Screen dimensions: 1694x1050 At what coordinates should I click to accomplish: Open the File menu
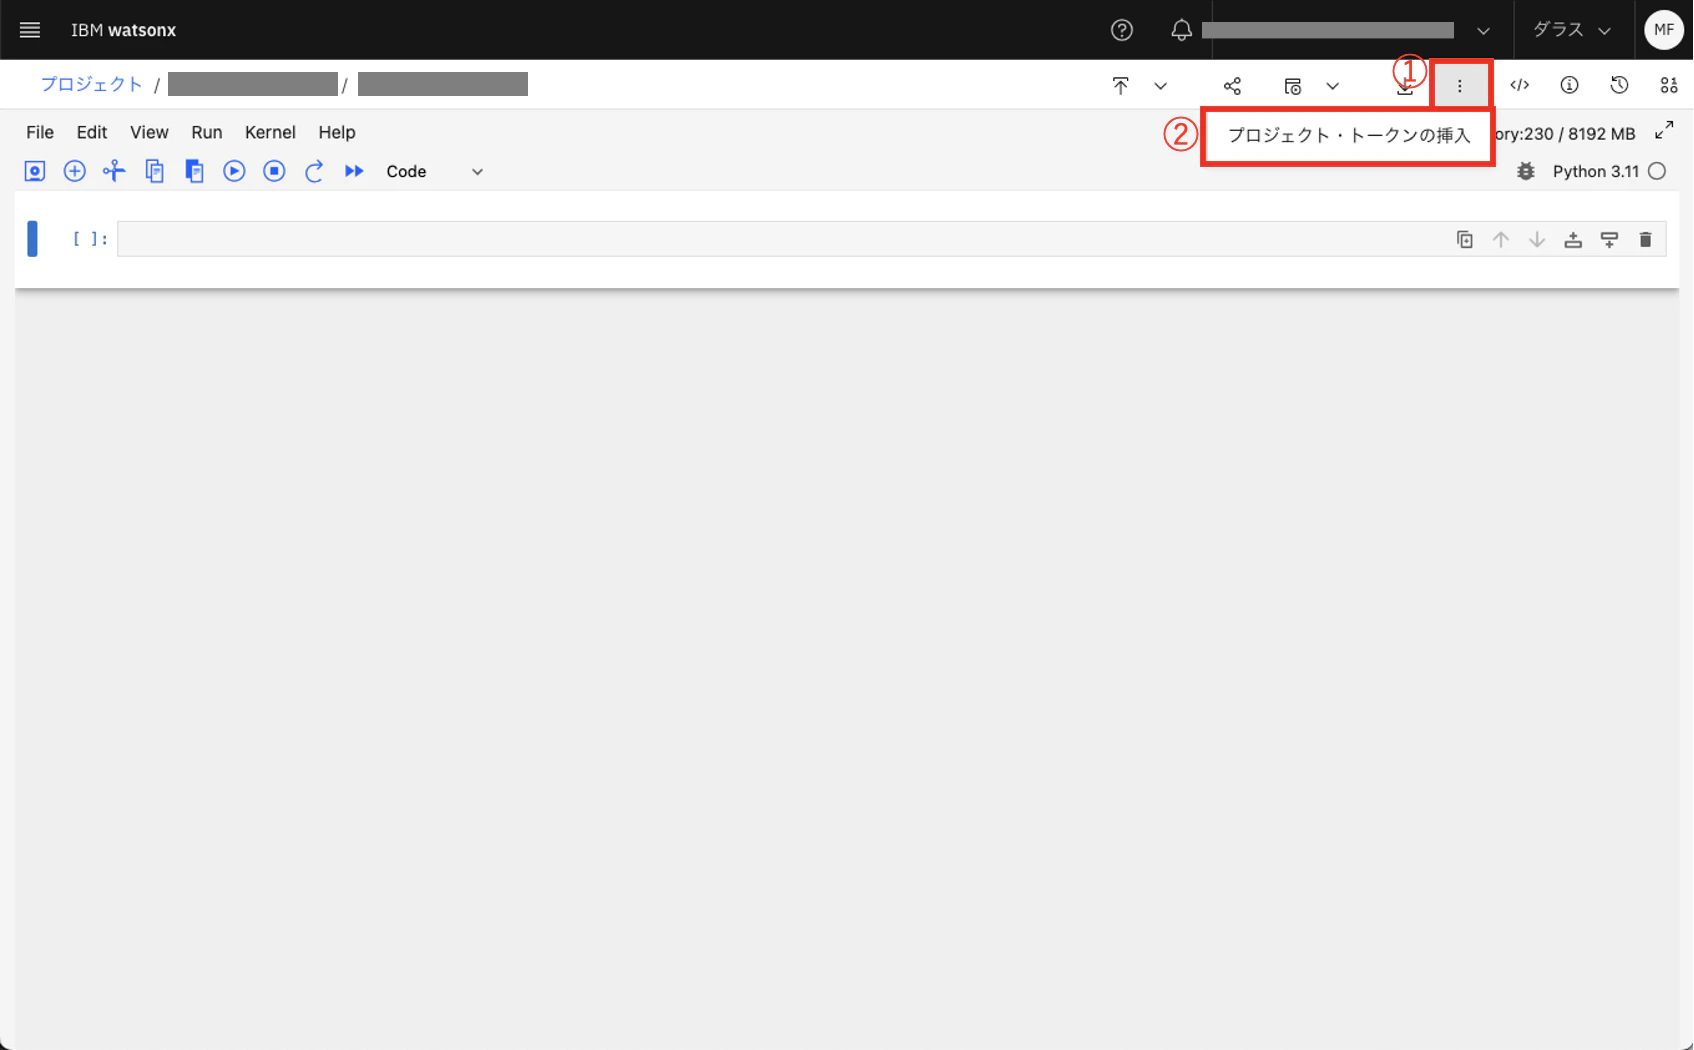click(40, 132)
